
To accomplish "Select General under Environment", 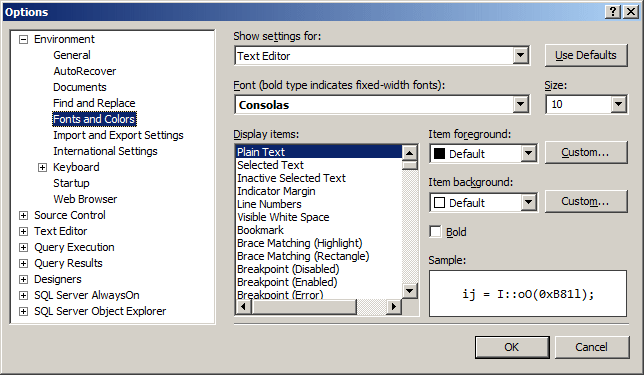I will [x=72, y=55].
